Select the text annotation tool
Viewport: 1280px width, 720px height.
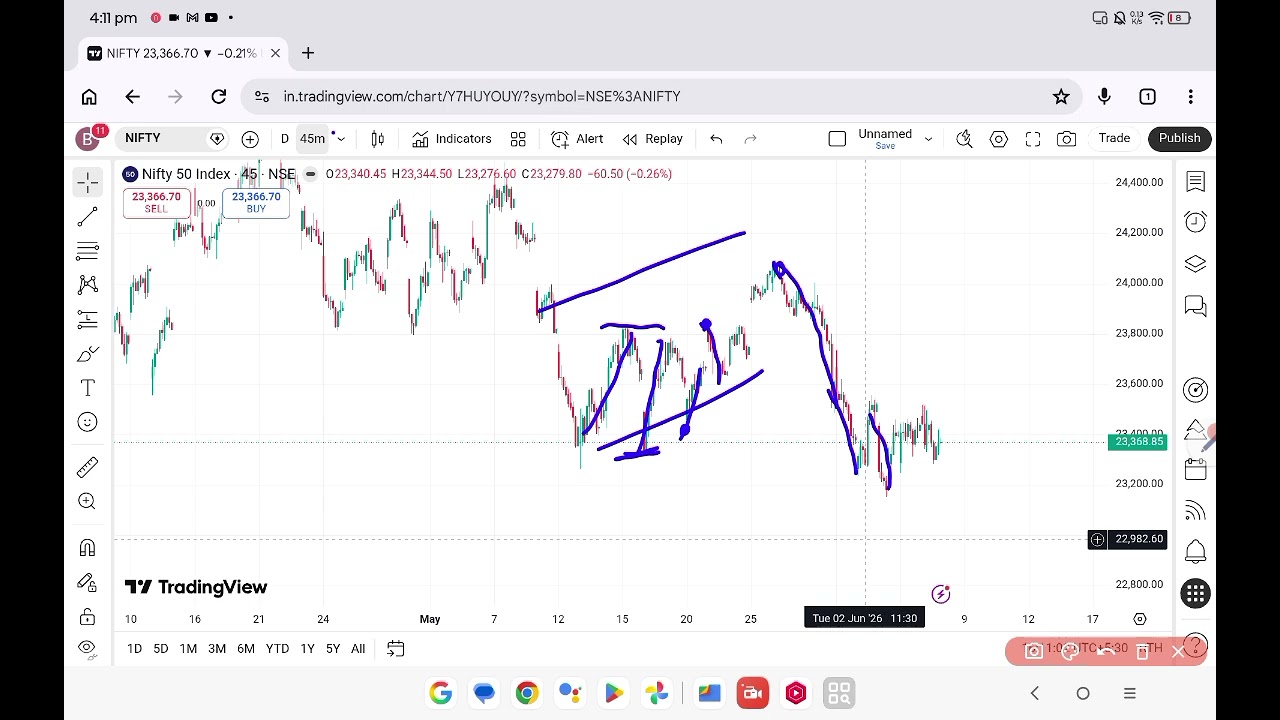pos(88,388)
